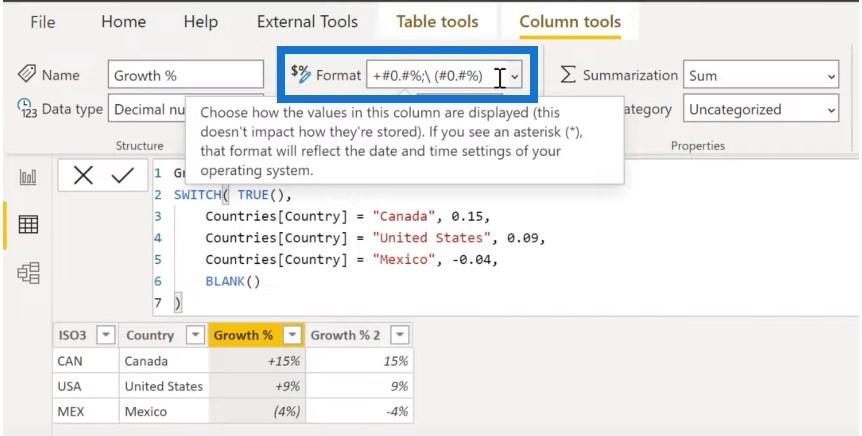862x436 pixels.
Task: Click the +15% growth cell
Action: click(257, 361)
